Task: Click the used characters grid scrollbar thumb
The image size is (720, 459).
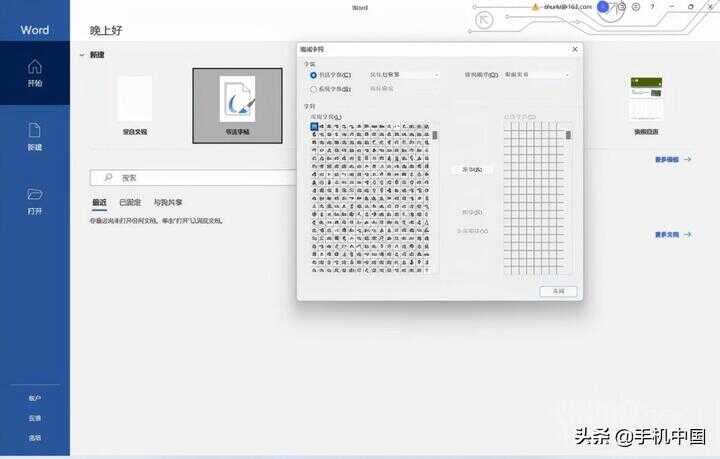Action: pyautogui.click(x=568, y=134)
